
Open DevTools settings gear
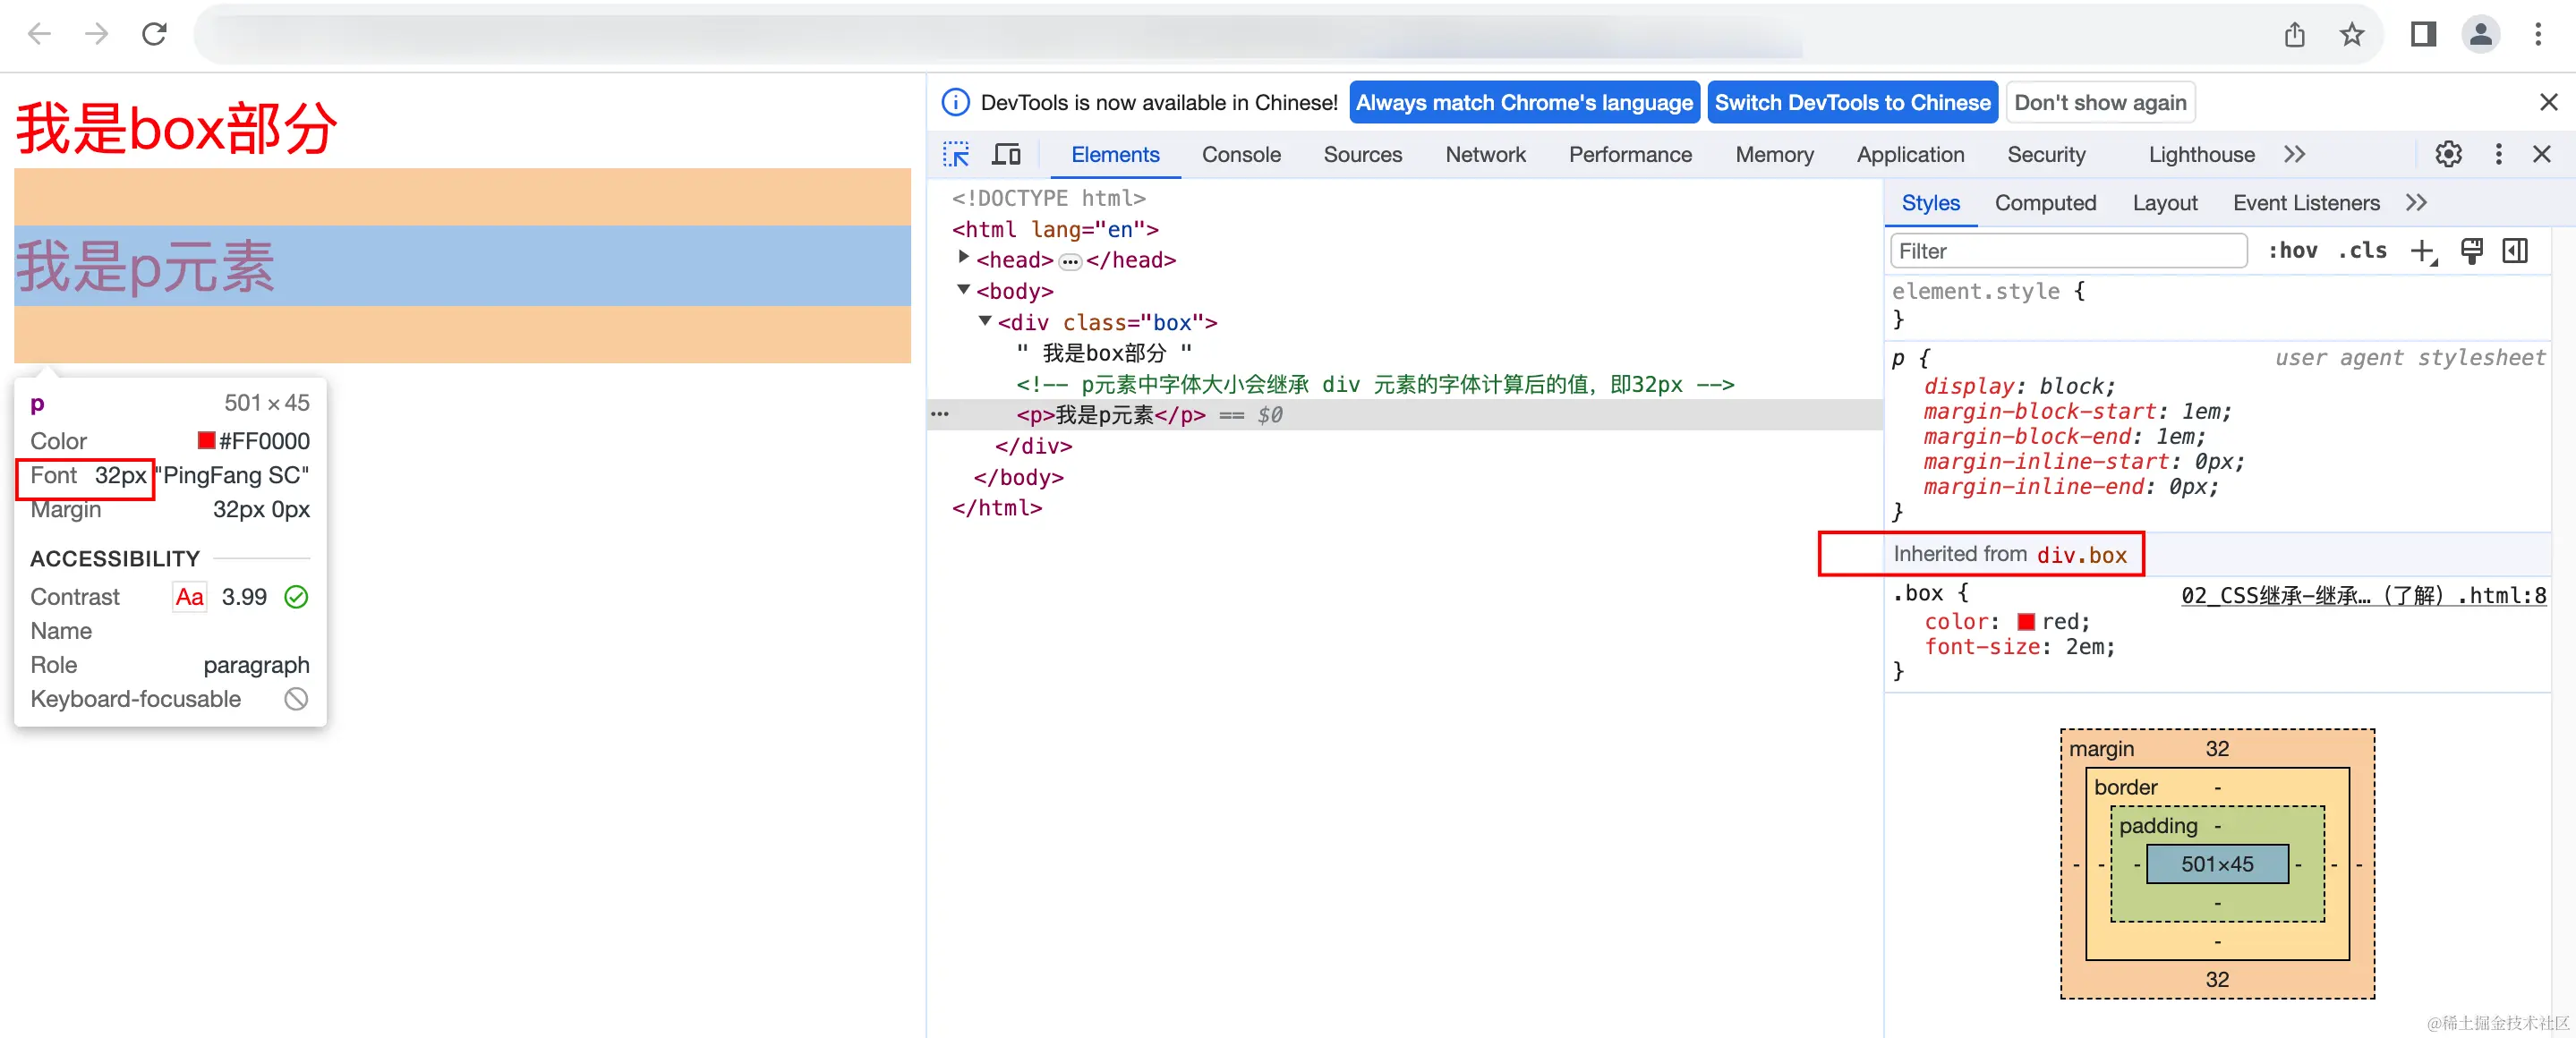pyautogui.click(x=2448, y=154)
